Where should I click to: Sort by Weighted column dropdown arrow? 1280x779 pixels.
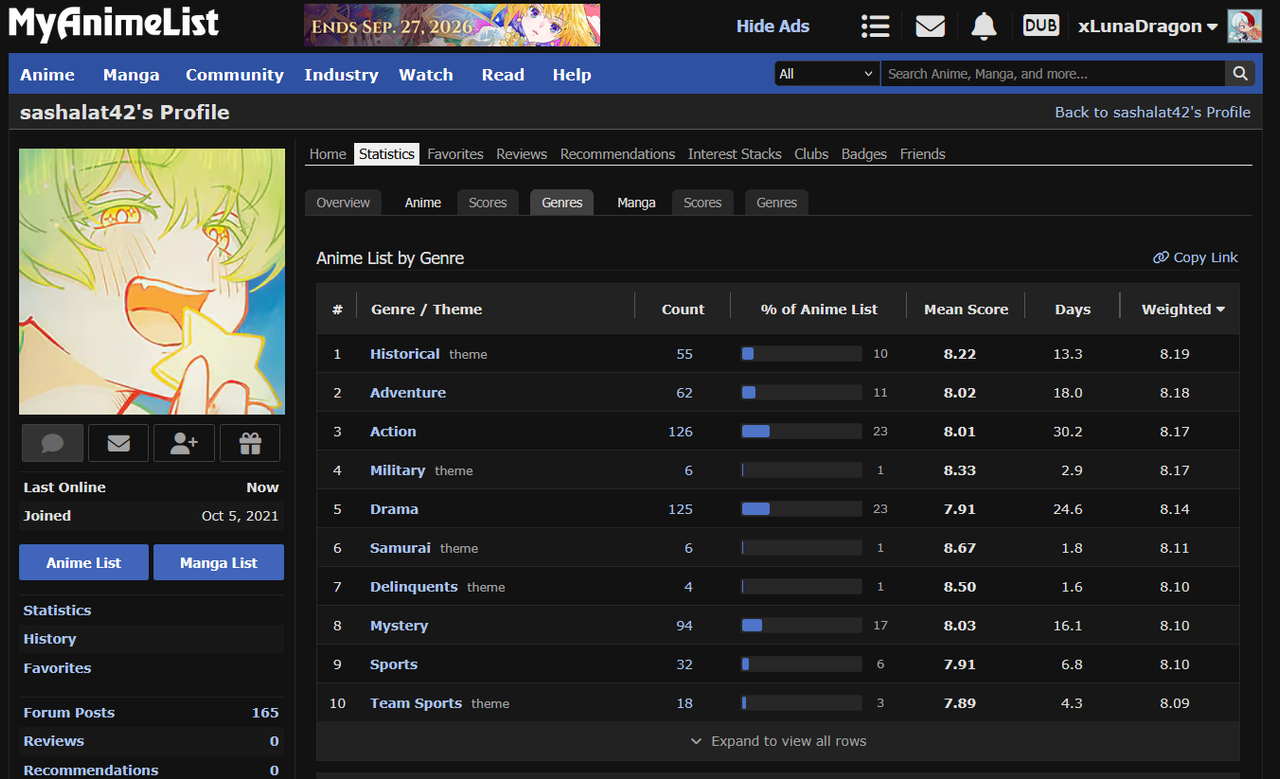tap(1221, 310)
